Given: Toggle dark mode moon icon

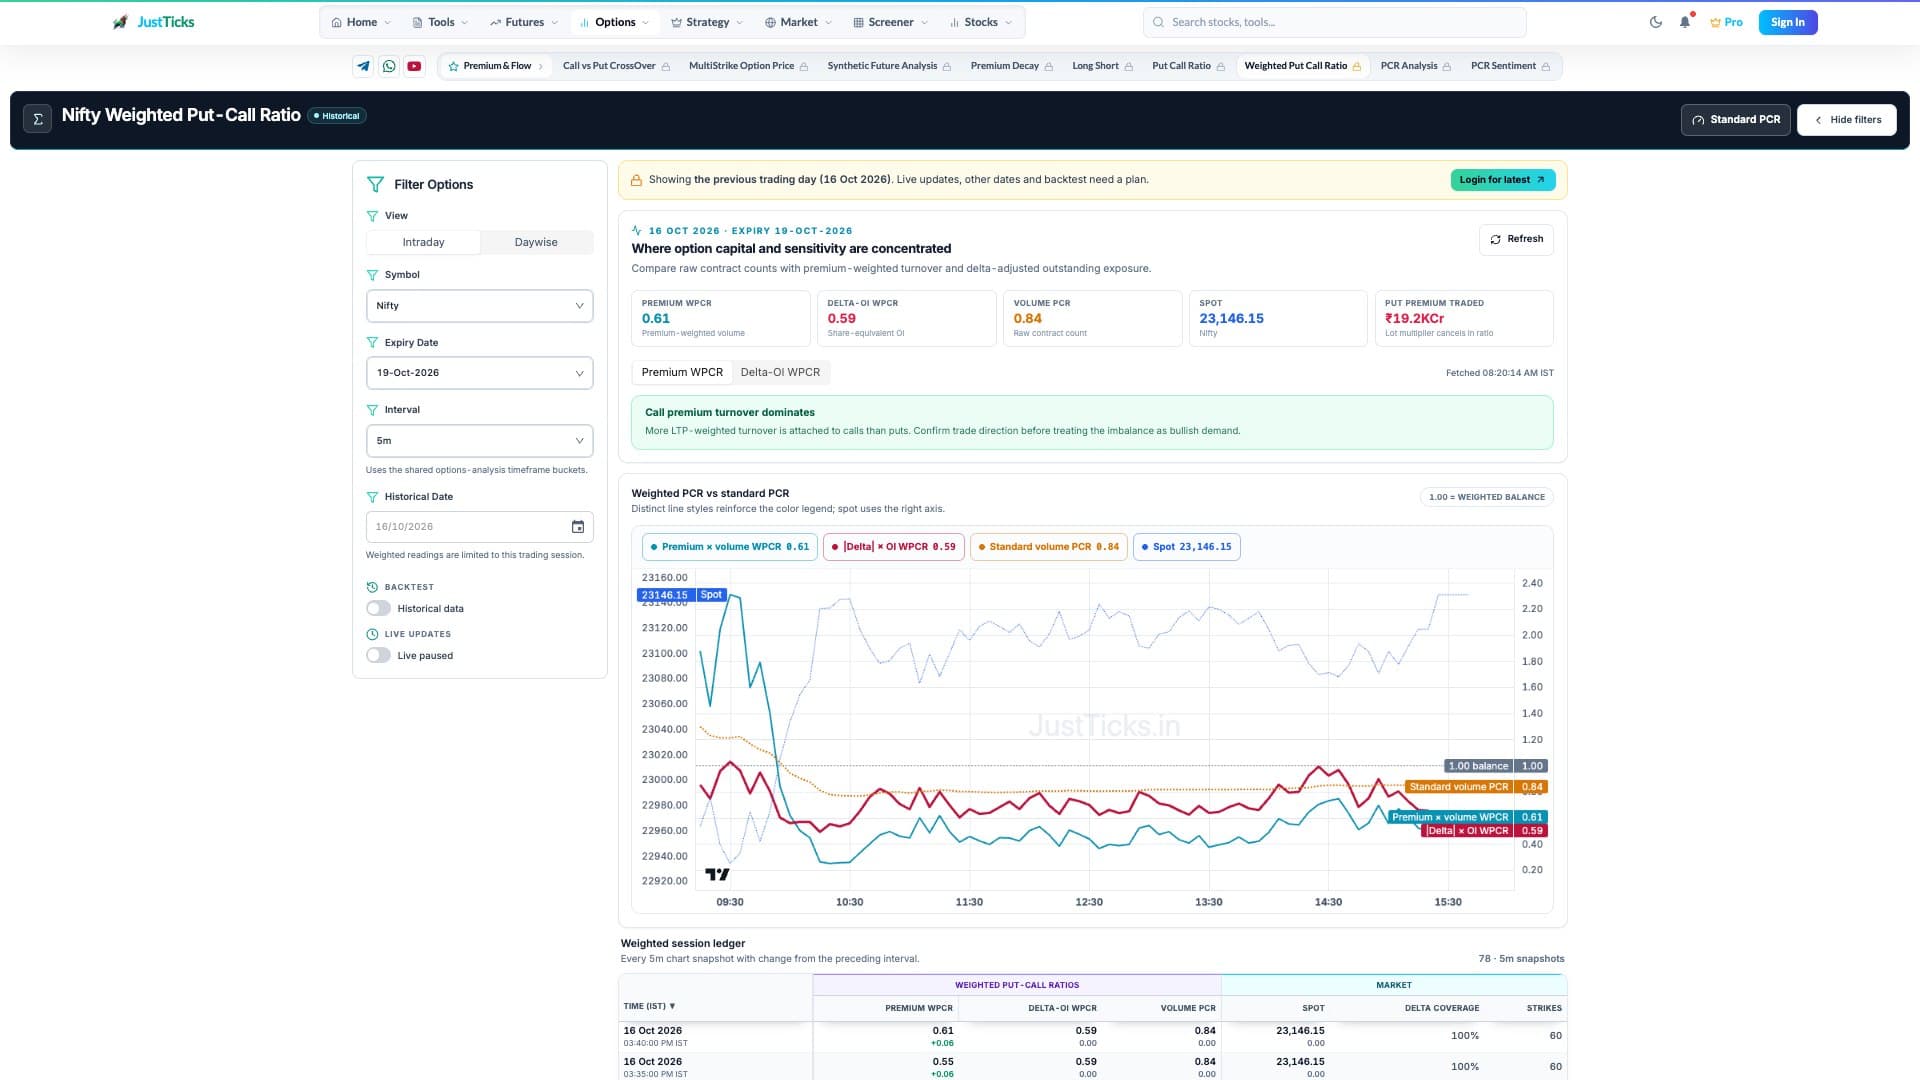Looking at the screenshot, I should (1656, 22).
